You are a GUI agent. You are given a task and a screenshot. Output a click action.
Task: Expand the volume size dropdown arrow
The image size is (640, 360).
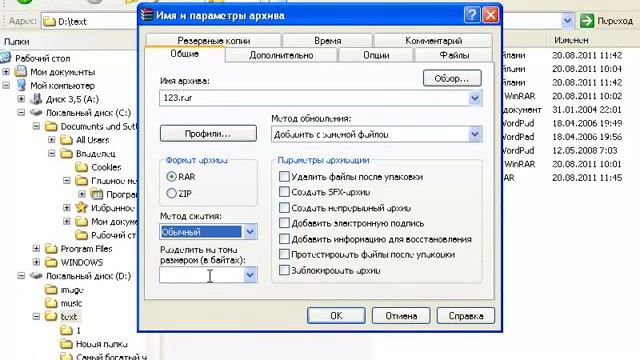[250, 275]
